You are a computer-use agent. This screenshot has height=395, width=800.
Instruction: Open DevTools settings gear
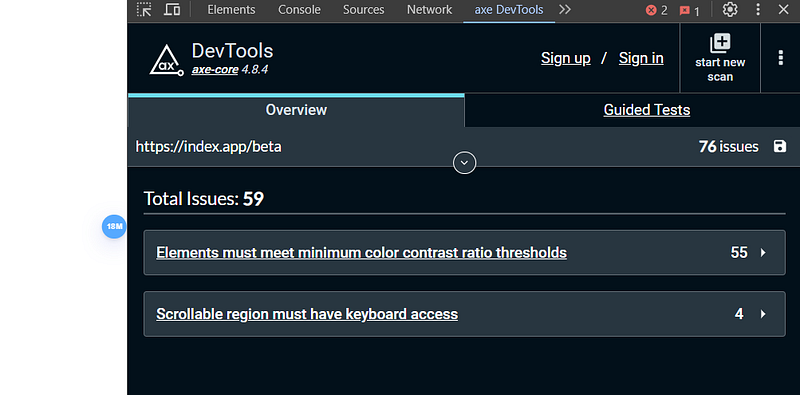[730, 9]
